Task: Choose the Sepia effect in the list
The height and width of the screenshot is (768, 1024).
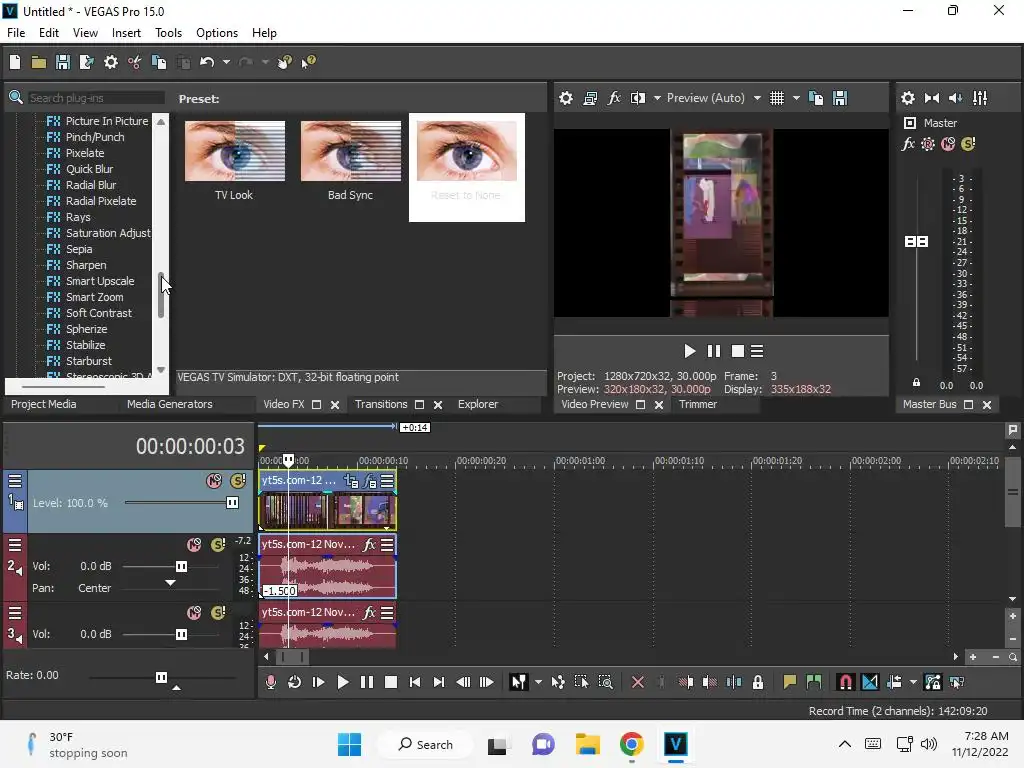Action: tap(79, 249)
